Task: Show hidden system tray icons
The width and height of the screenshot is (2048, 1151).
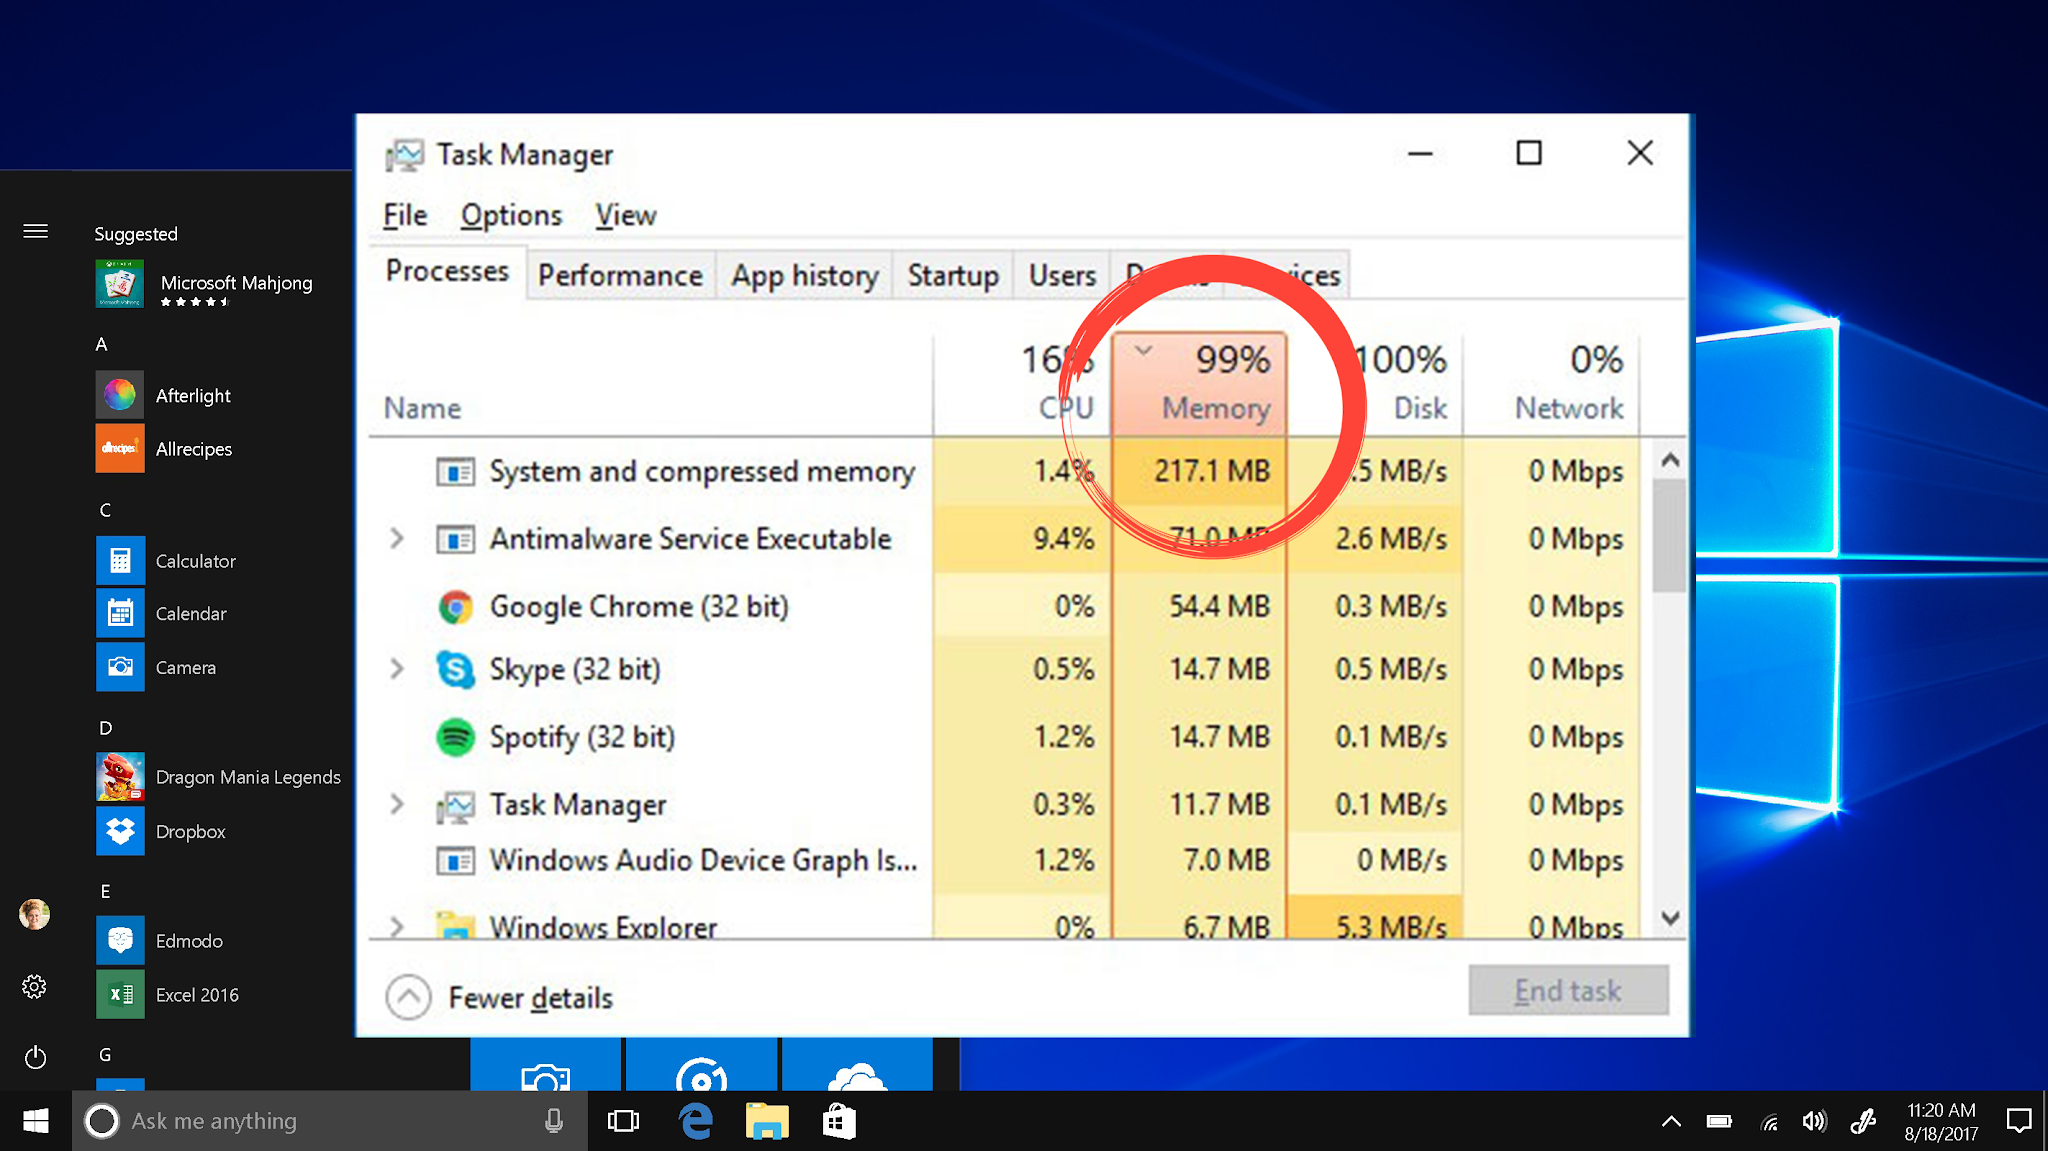Action: pyautogui.click(x=1671, y=1121)
